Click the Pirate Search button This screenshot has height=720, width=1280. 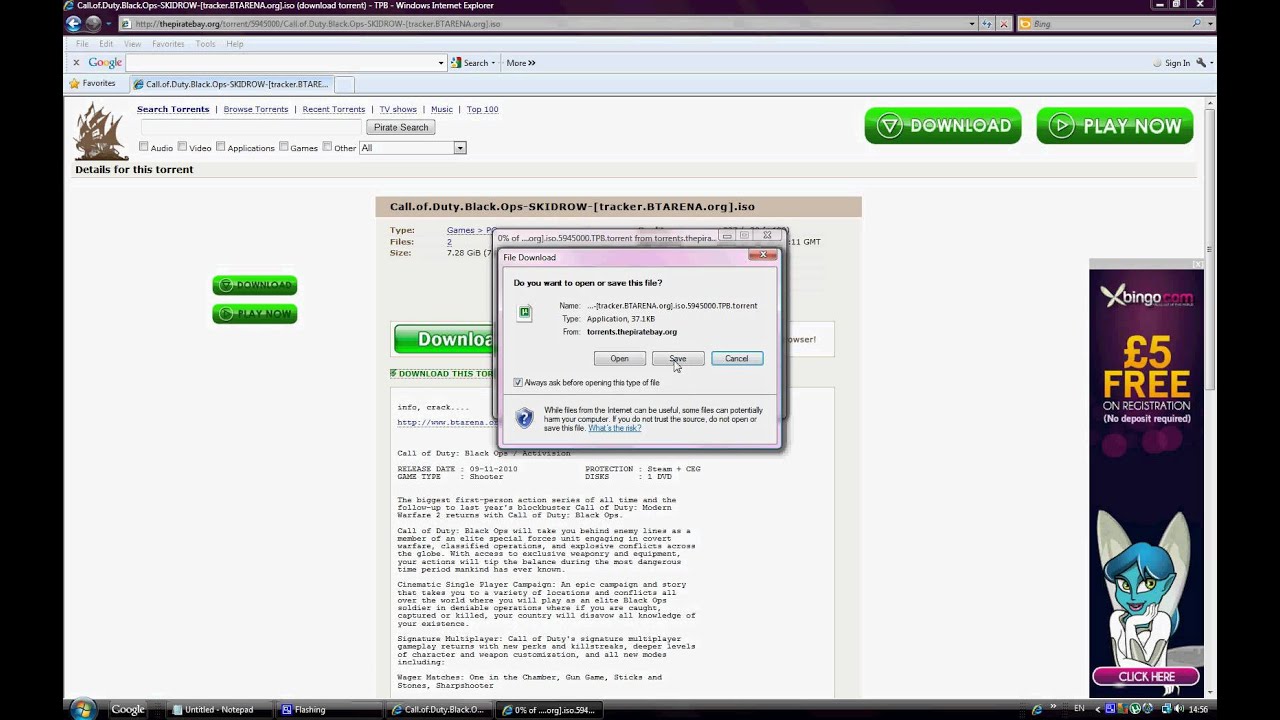401,127
